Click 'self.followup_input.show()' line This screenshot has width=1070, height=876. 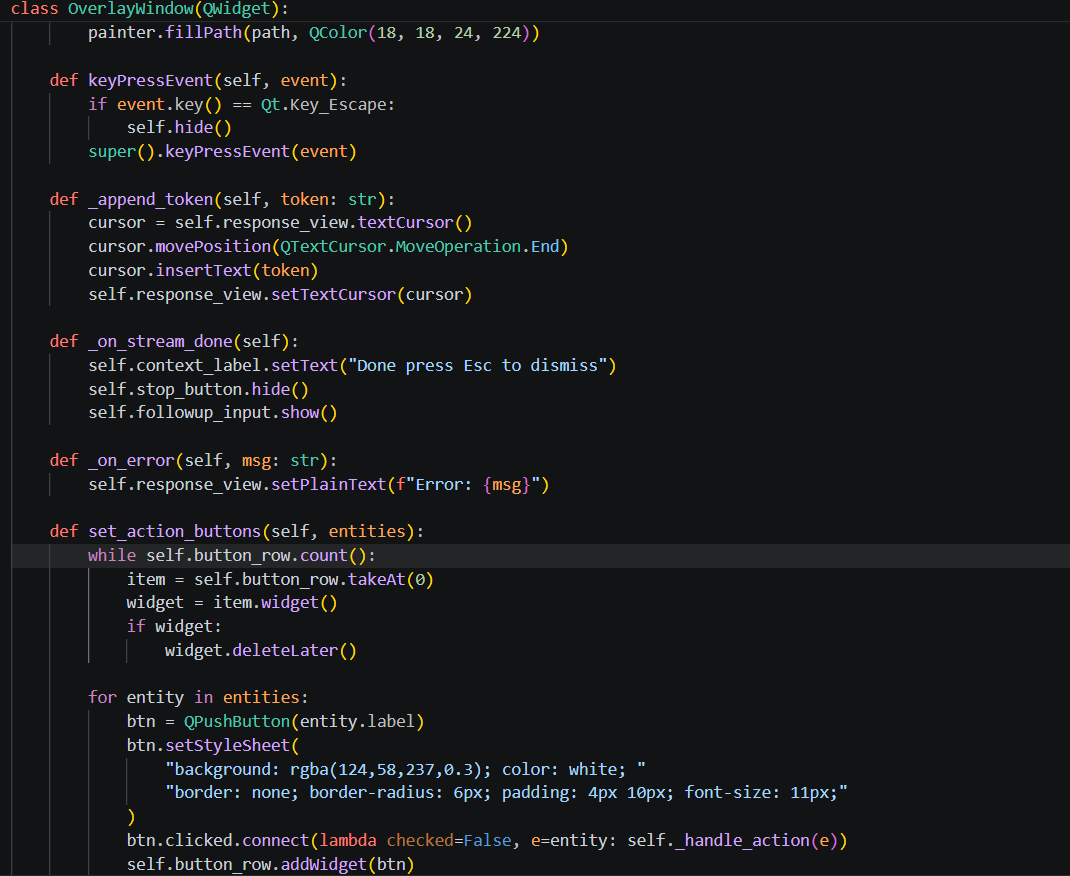tap(212, 413)
